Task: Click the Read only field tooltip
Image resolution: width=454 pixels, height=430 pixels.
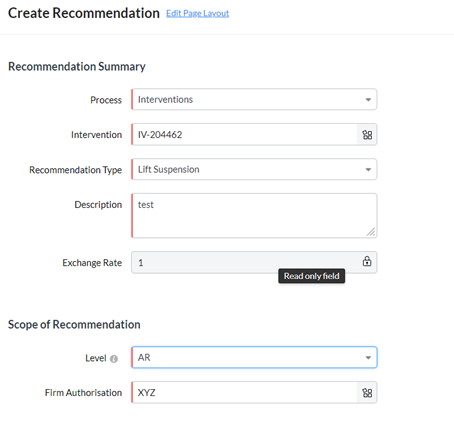Action: point(312,276)
